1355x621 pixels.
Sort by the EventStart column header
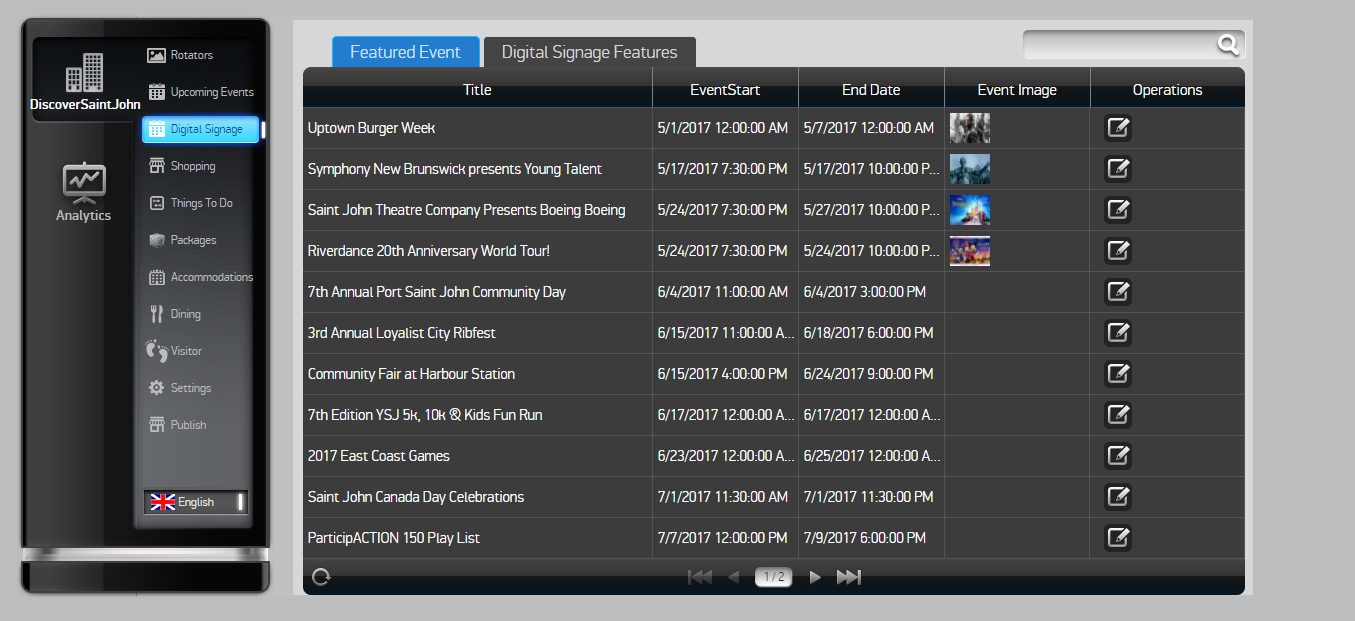coord(725,89)
